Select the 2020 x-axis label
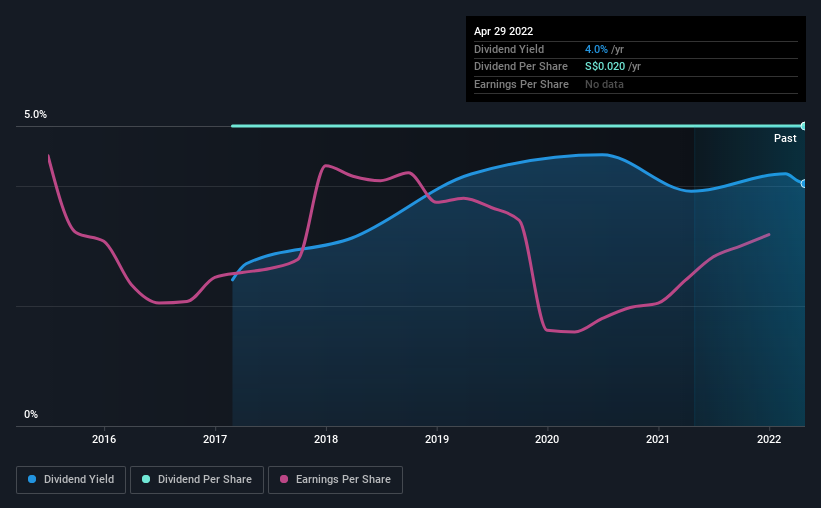 click(x=547, y=439)
